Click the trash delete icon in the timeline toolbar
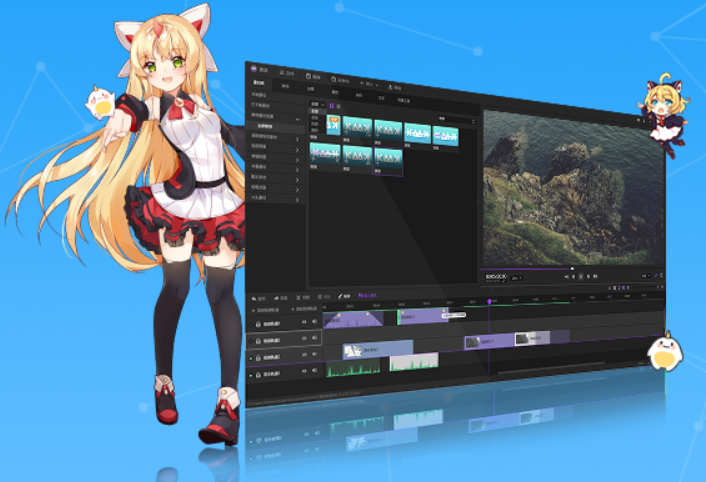706x482 pixels. click(320, 297)
